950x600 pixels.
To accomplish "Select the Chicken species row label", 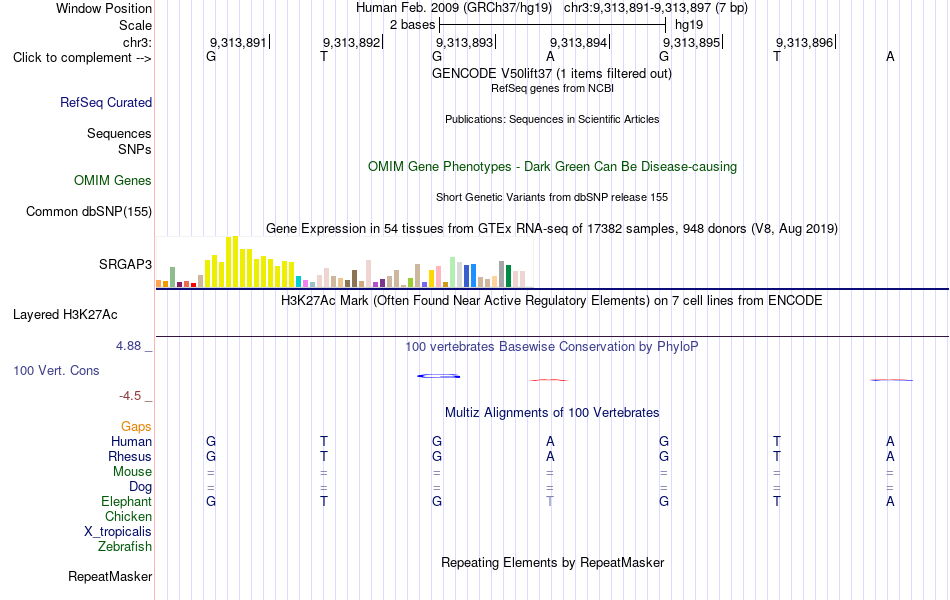I will (x=128, y=516).
